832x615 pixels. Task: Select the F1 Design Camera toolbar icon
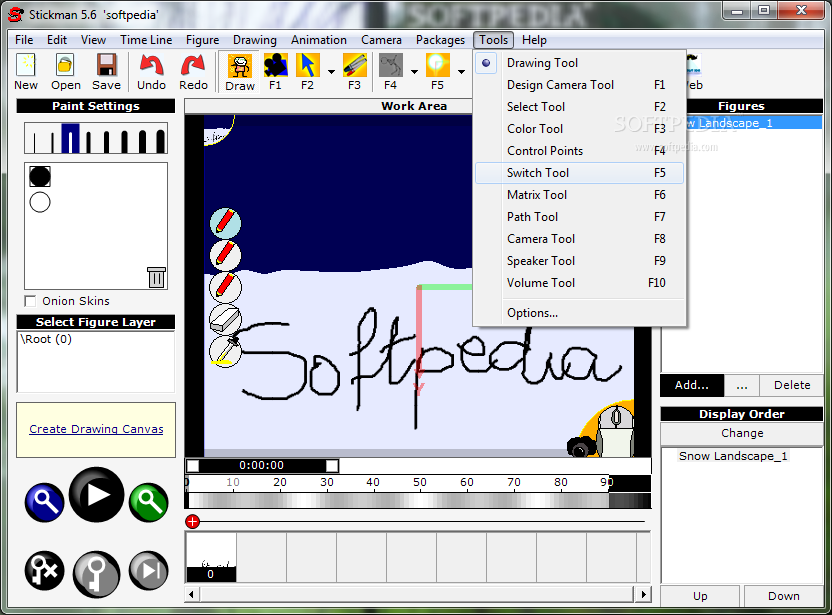point(275,72)
